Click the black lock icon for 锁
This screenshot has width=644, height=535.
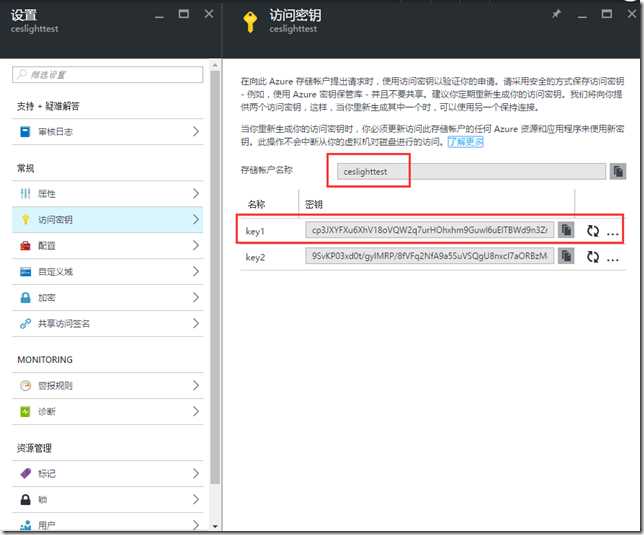25,499
